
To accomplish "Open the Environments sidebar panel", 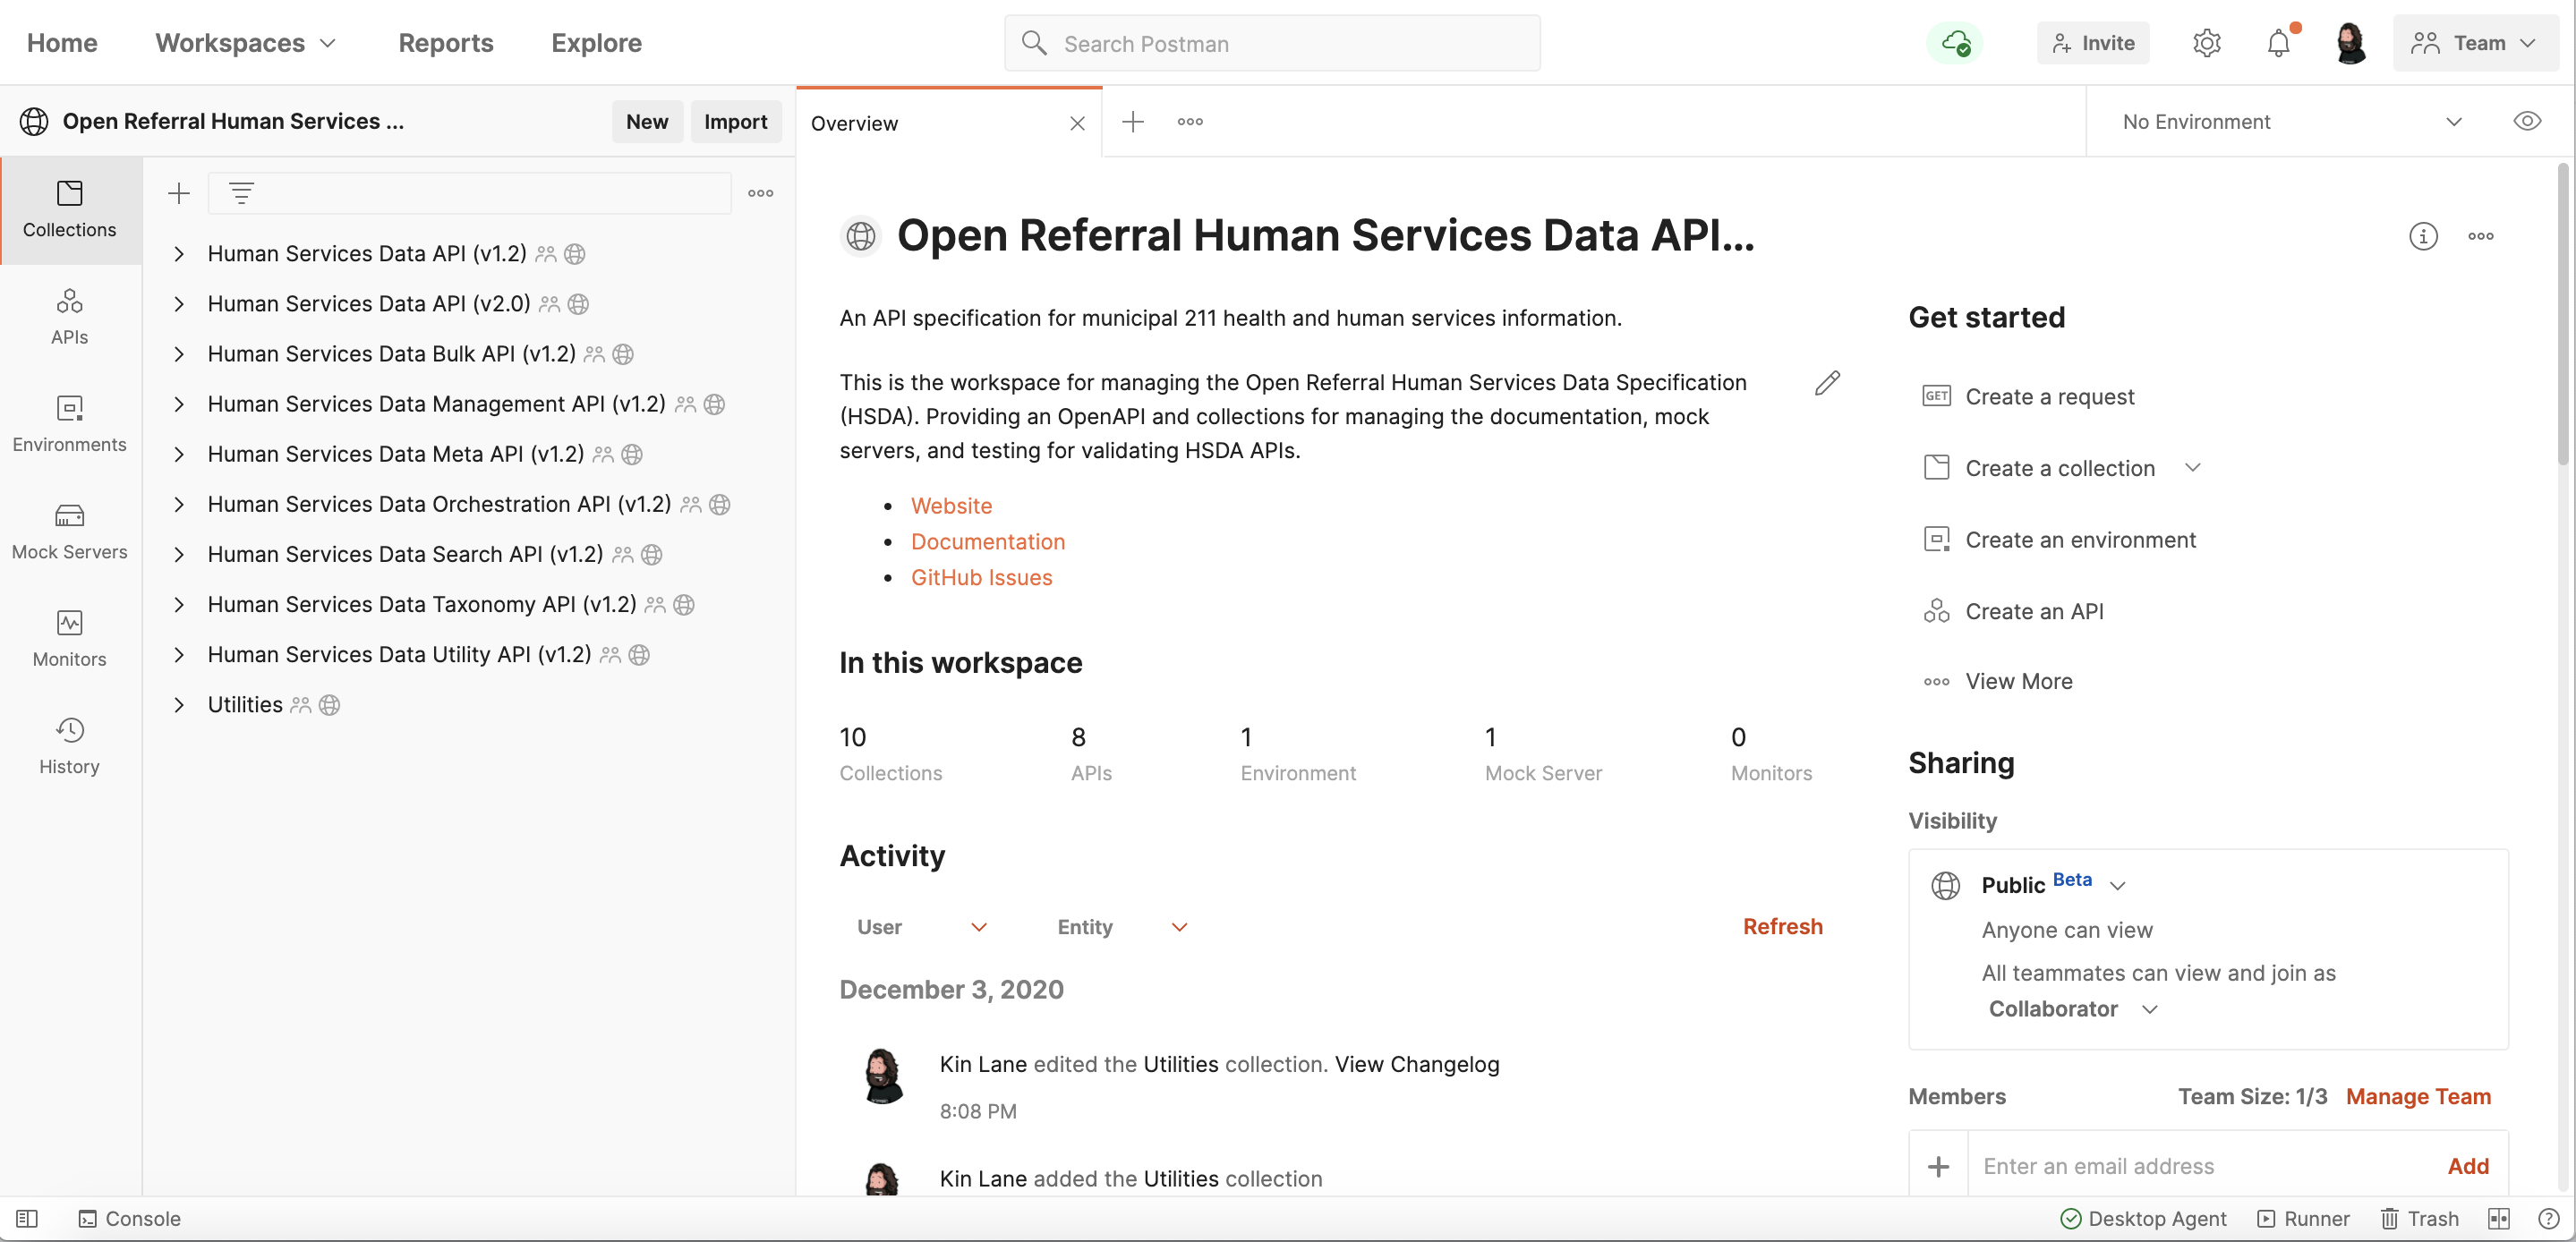I will tap(69, 424).
